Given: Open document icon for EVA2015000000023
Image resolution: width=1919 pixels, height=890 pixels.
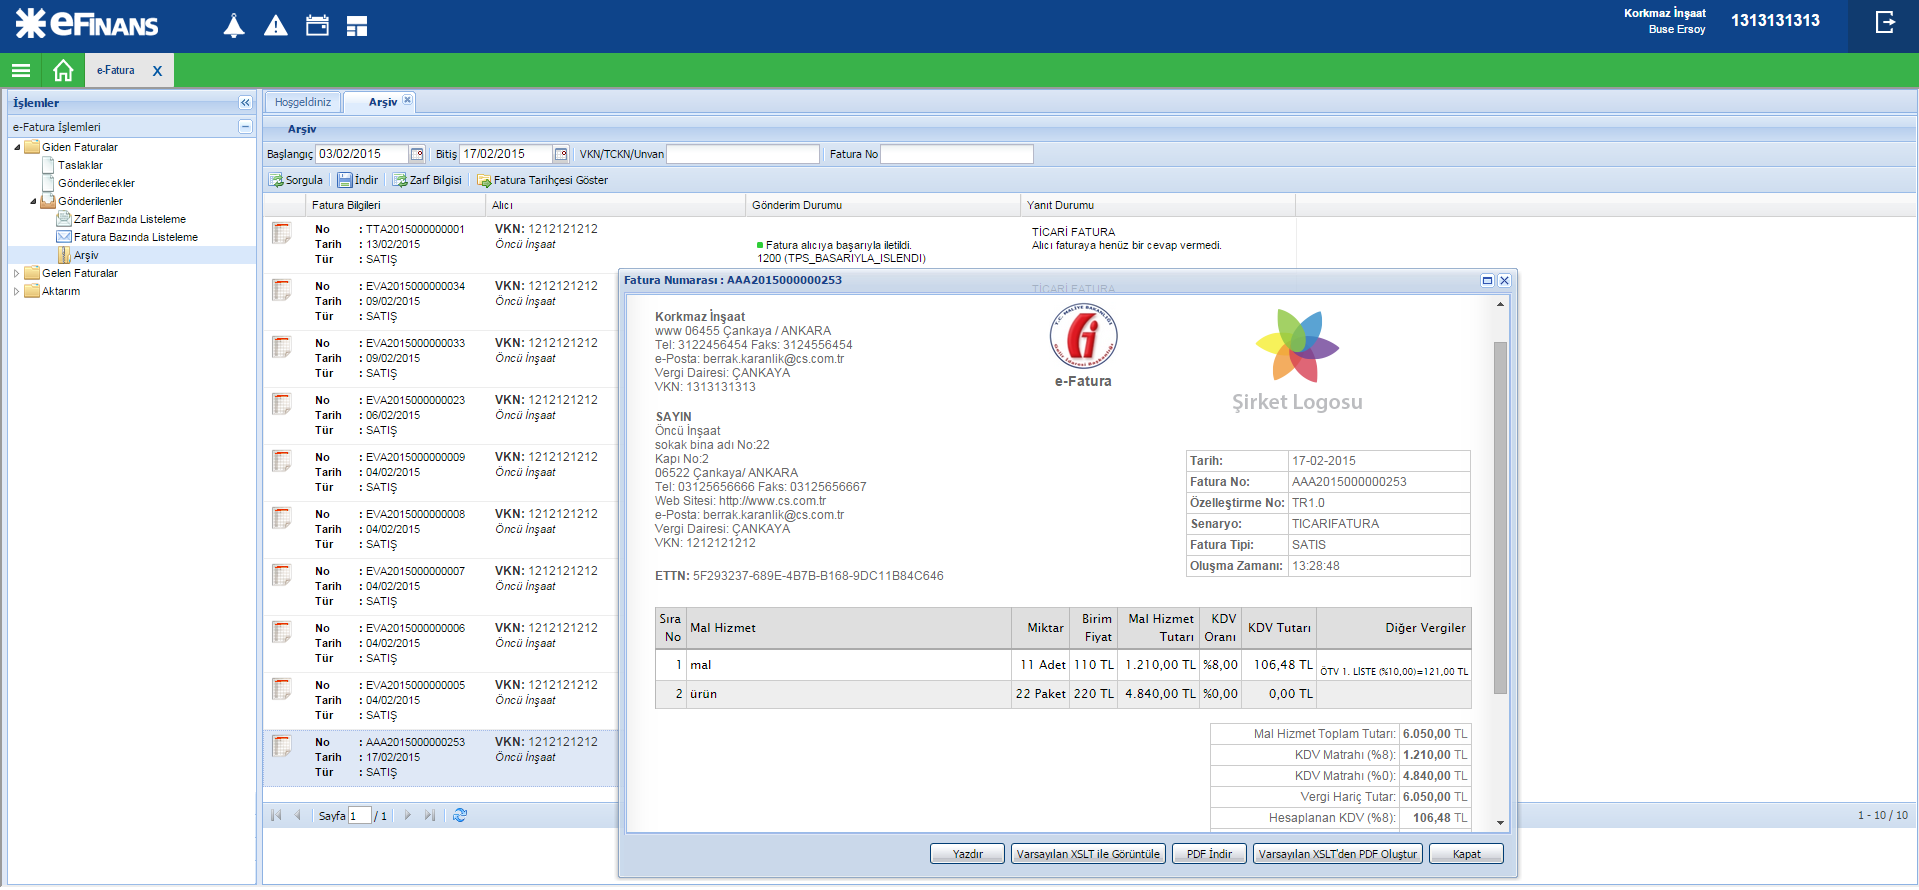Looking at the screenshot, I should tap(282, 404).
